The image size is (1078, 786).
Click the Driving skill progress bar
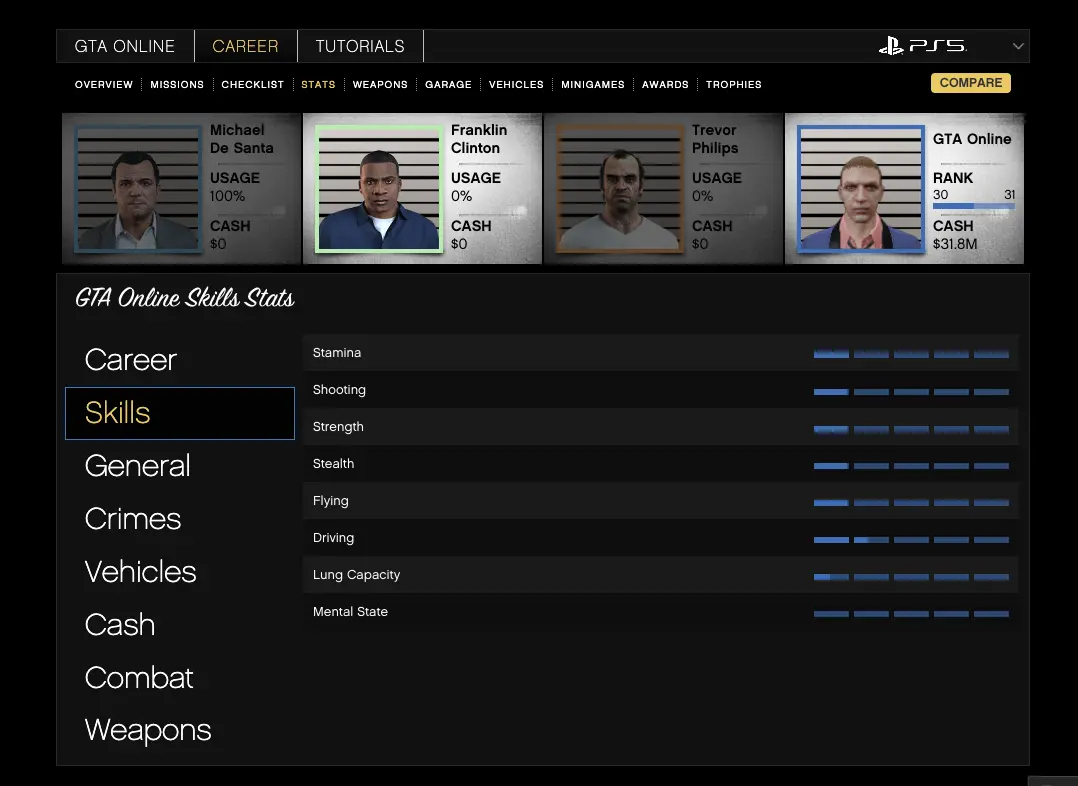pos(911,539)
